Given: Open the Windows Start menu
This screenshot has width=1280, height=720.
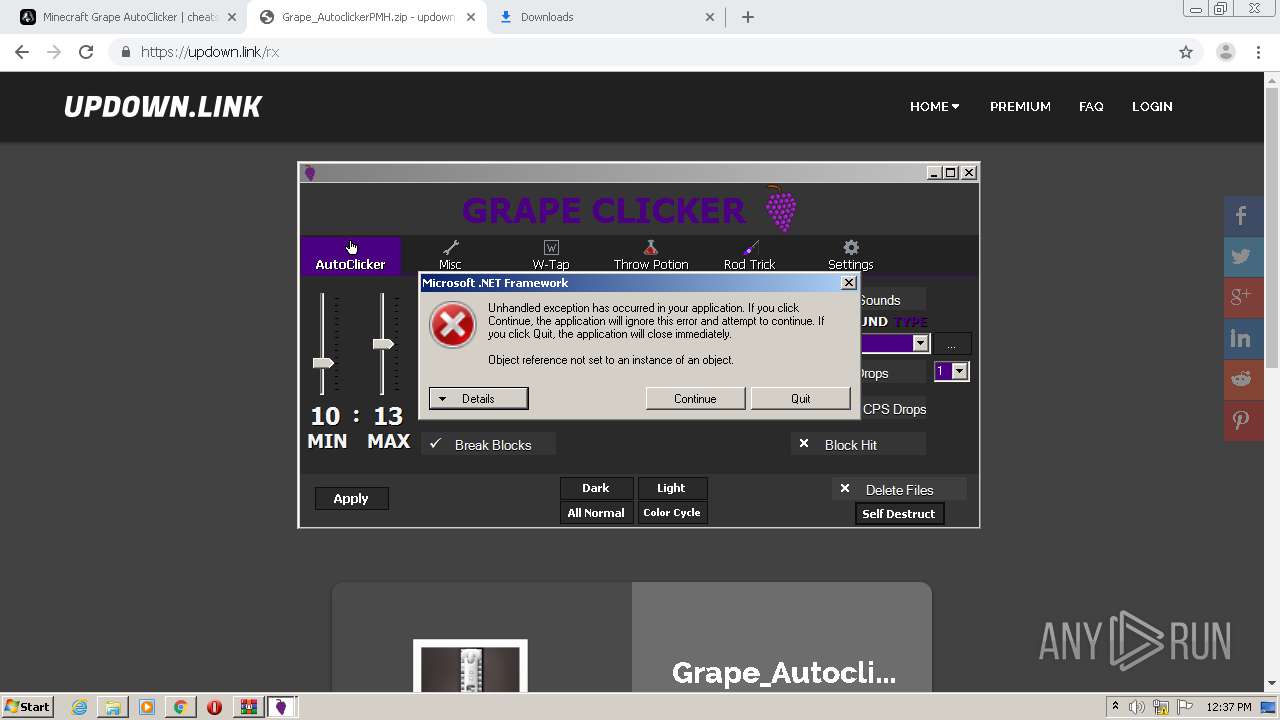Looking at the screenshot, I should click(28, 707).
